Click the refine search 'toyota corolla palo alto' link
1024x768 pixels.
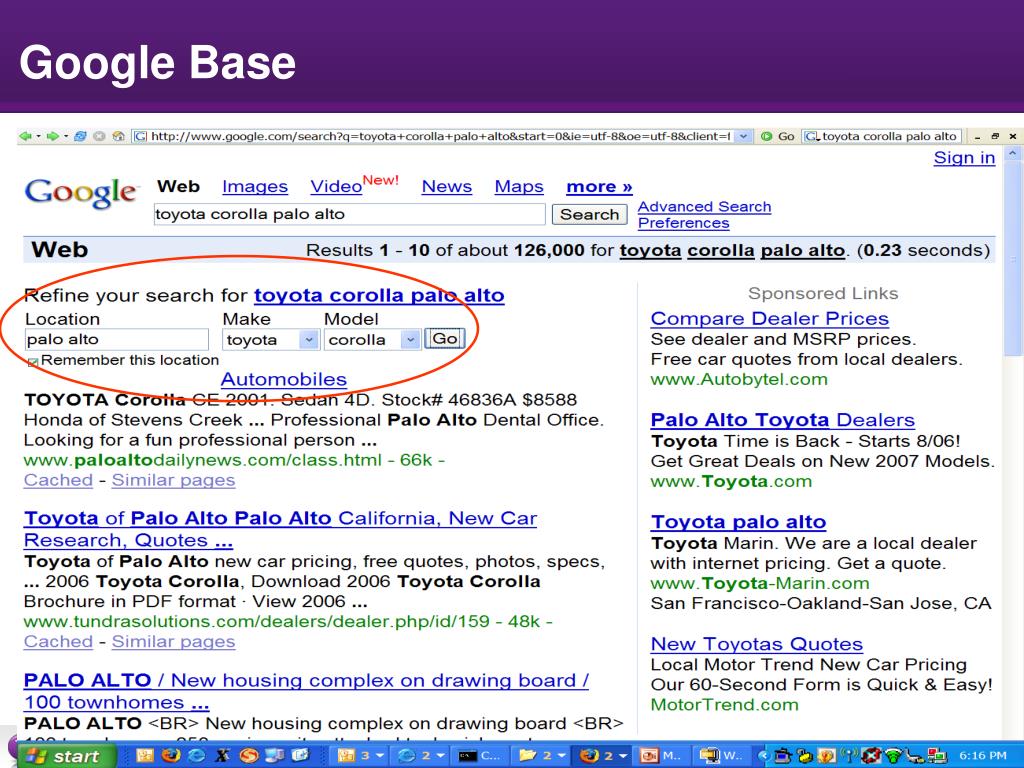[379, 296]
